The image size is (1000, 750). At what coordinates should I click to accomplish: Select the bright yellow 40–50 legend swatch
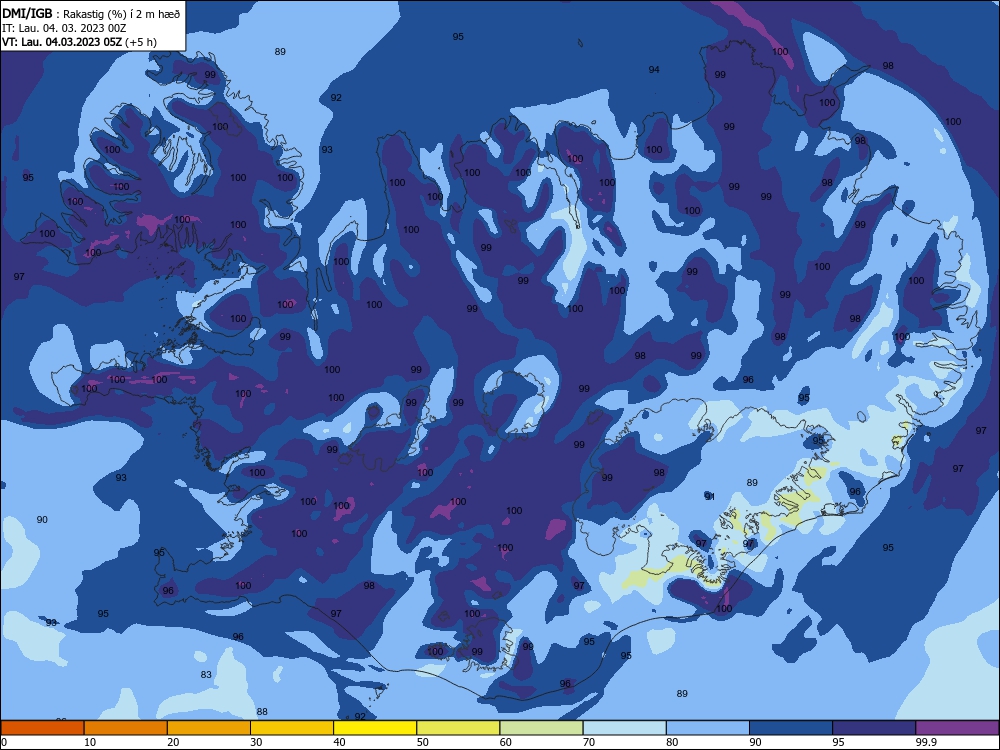click(375, 728)
